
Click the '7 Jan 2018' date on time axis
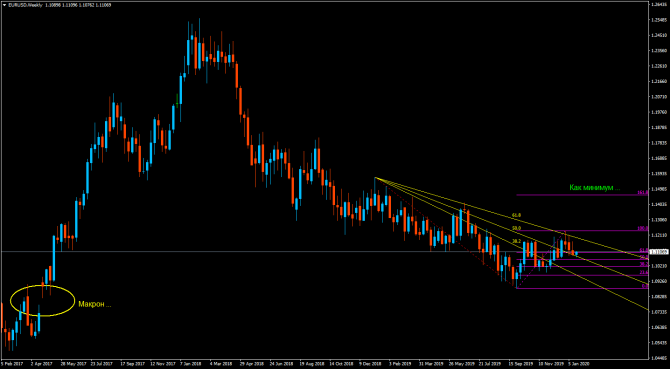coord(191,364)
